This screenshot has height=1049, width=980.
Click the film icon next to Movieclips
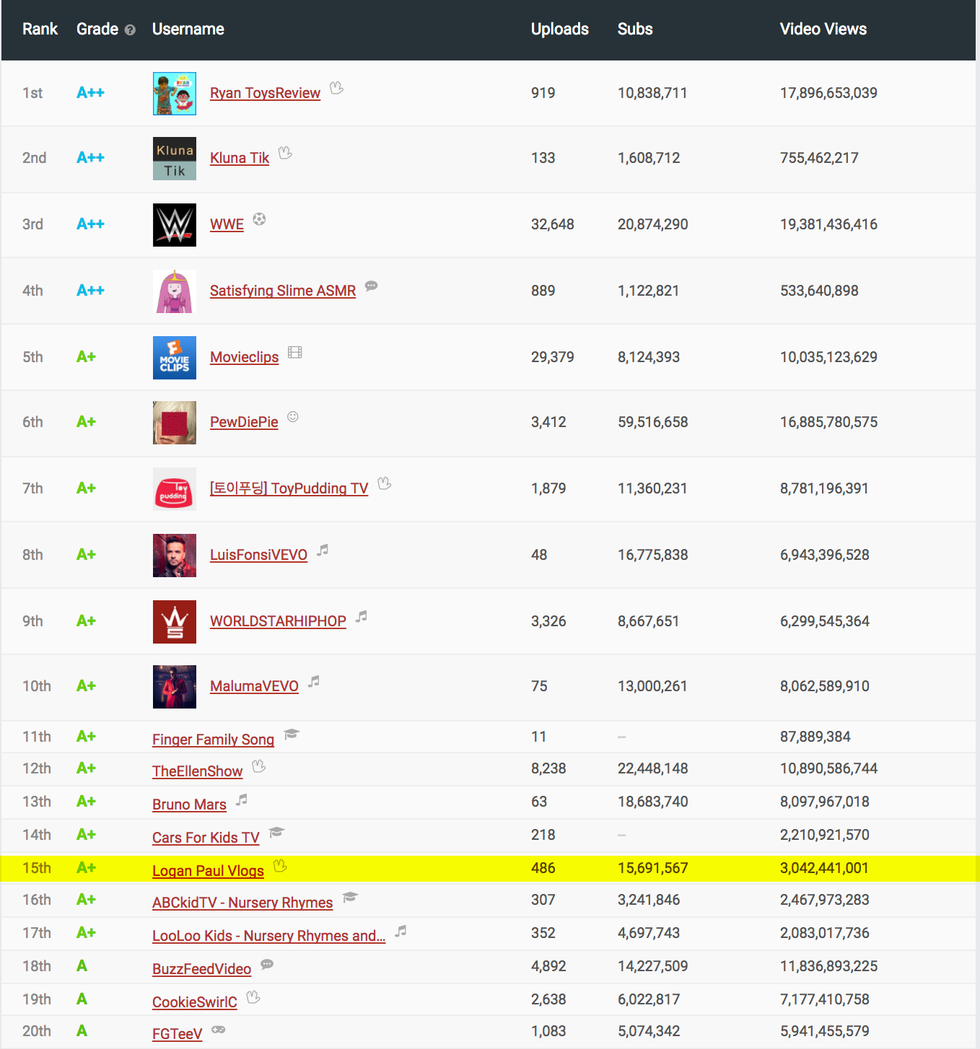pos(294,353)
